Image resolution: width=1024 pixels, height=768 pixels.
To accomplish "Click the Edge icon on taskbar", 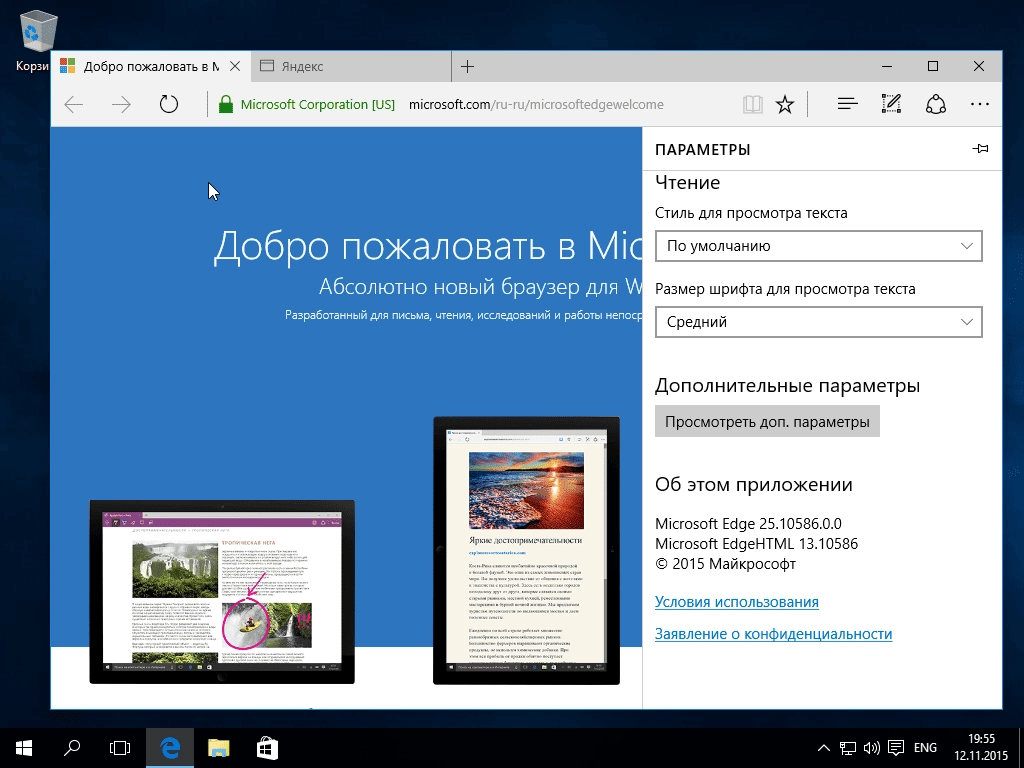I will [x=170, y=748].
